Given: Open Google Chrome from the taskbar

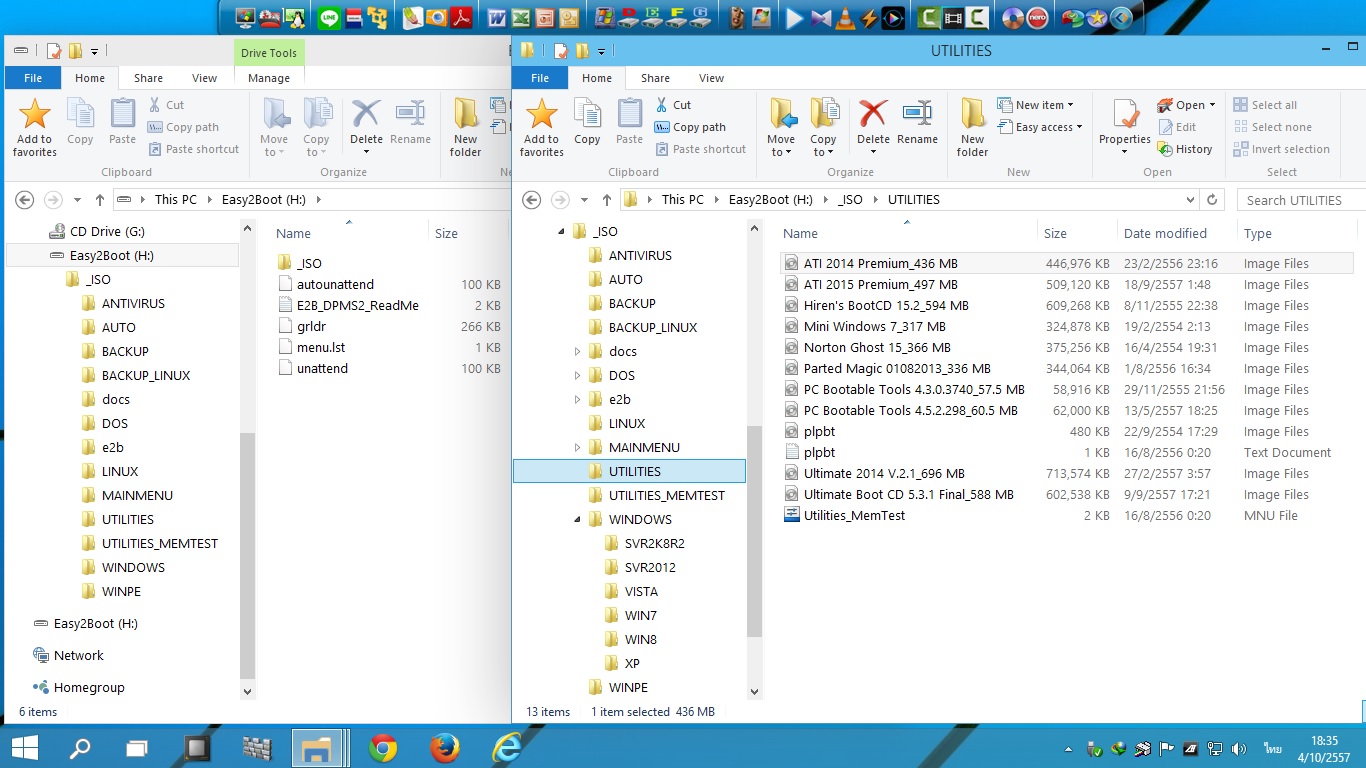Looking at the screenshot, I should [382, 747].
